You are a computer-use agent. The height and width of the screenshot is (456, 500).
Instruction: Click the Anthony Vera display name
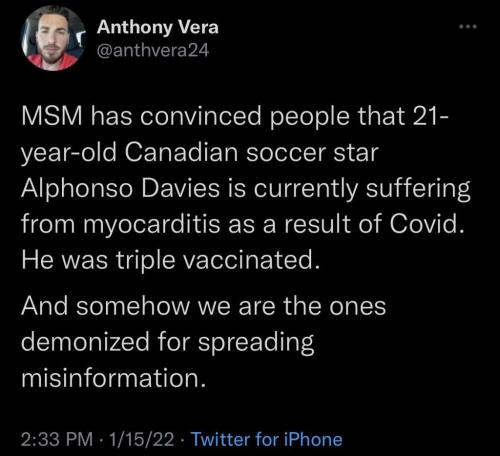point(158,27)
